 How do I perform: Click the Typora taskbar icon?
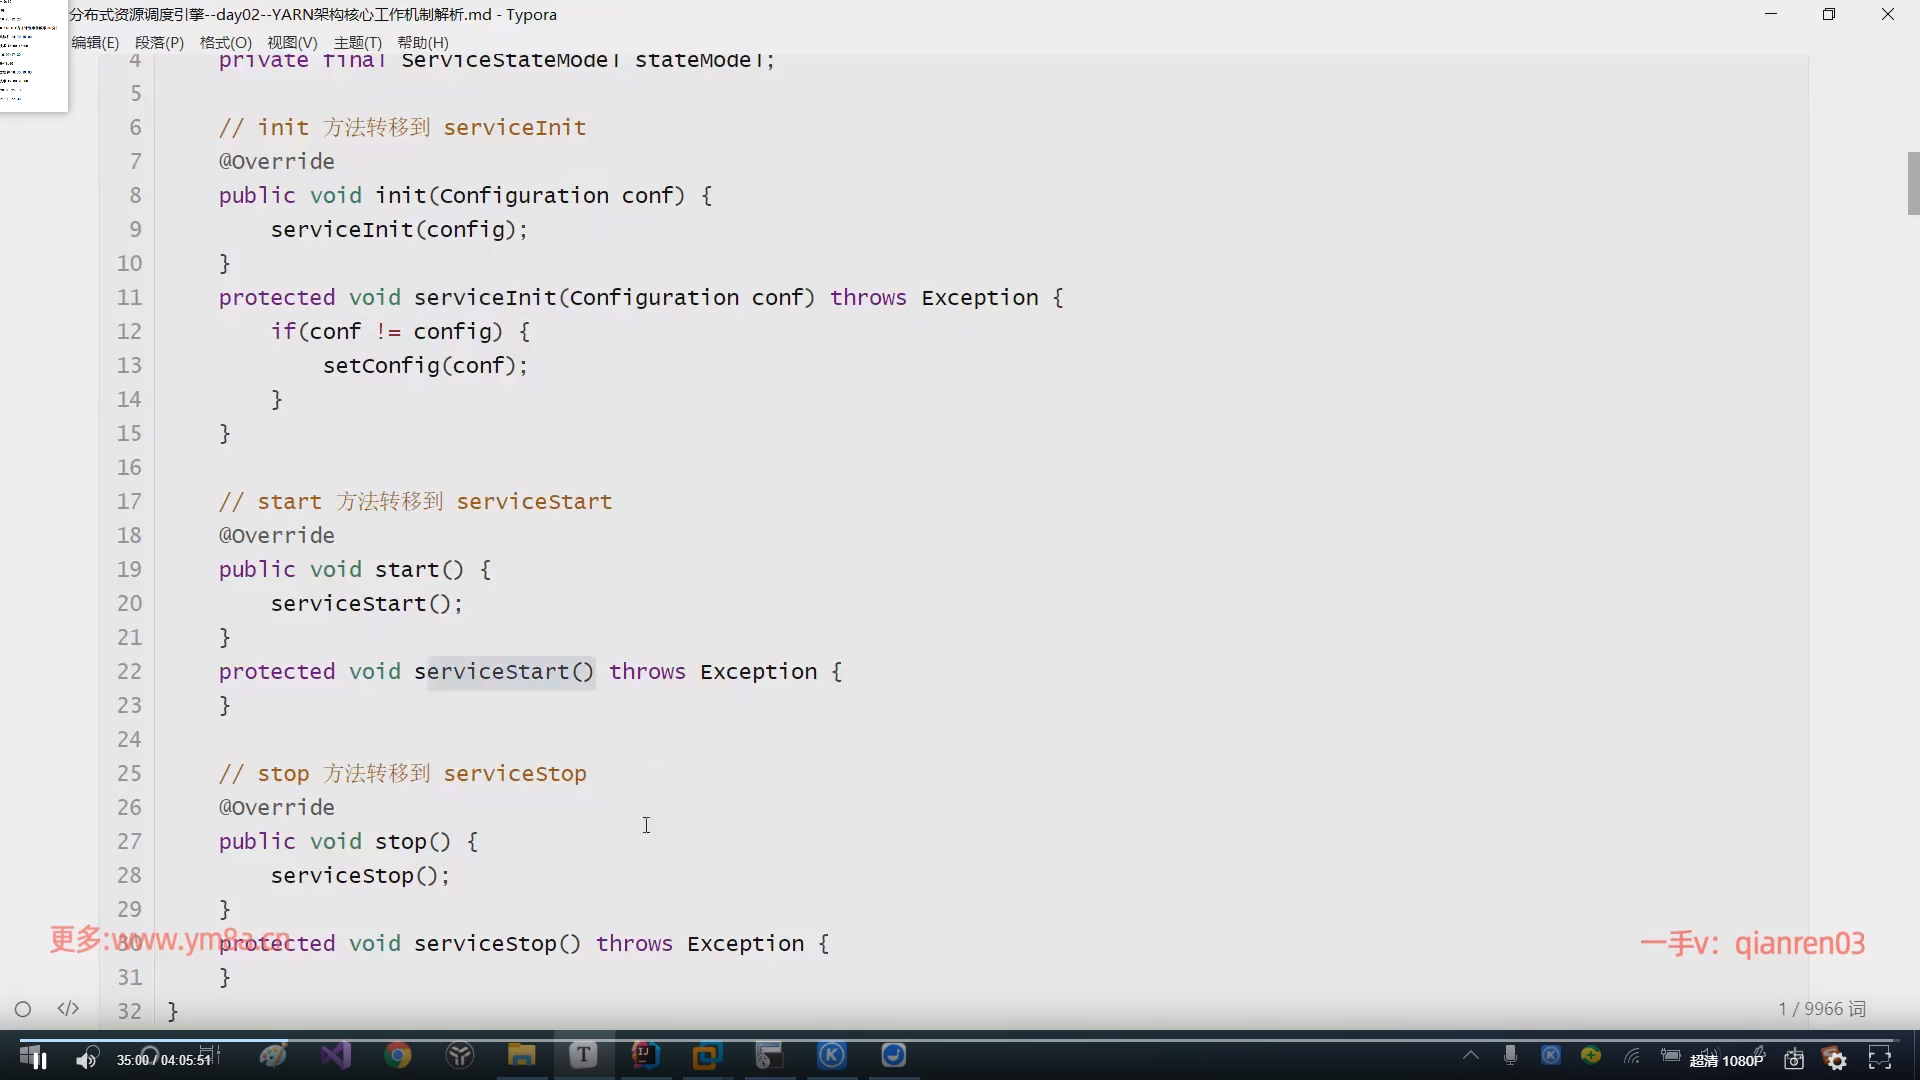(x=583, y=1055)
